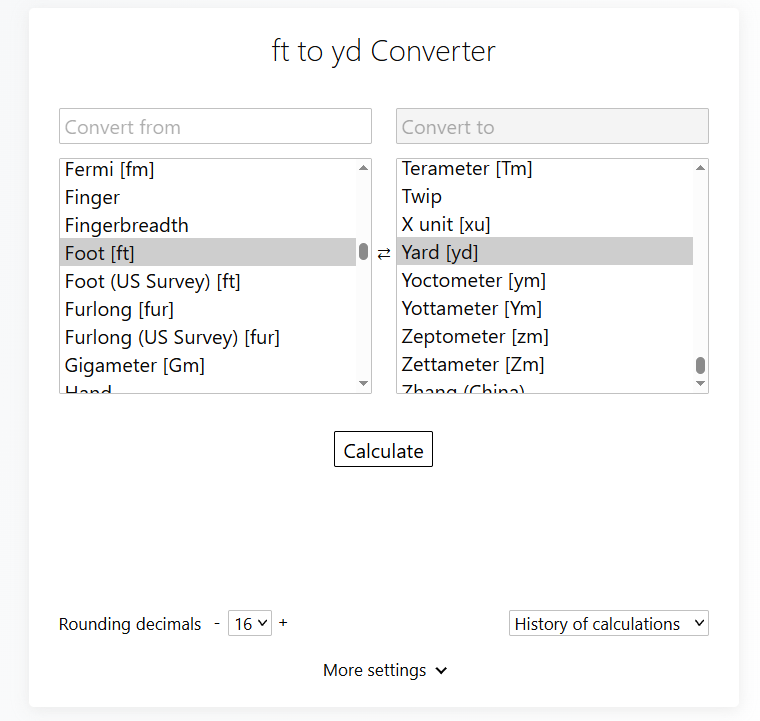Click the swap units arrows icon

[384, 254]
